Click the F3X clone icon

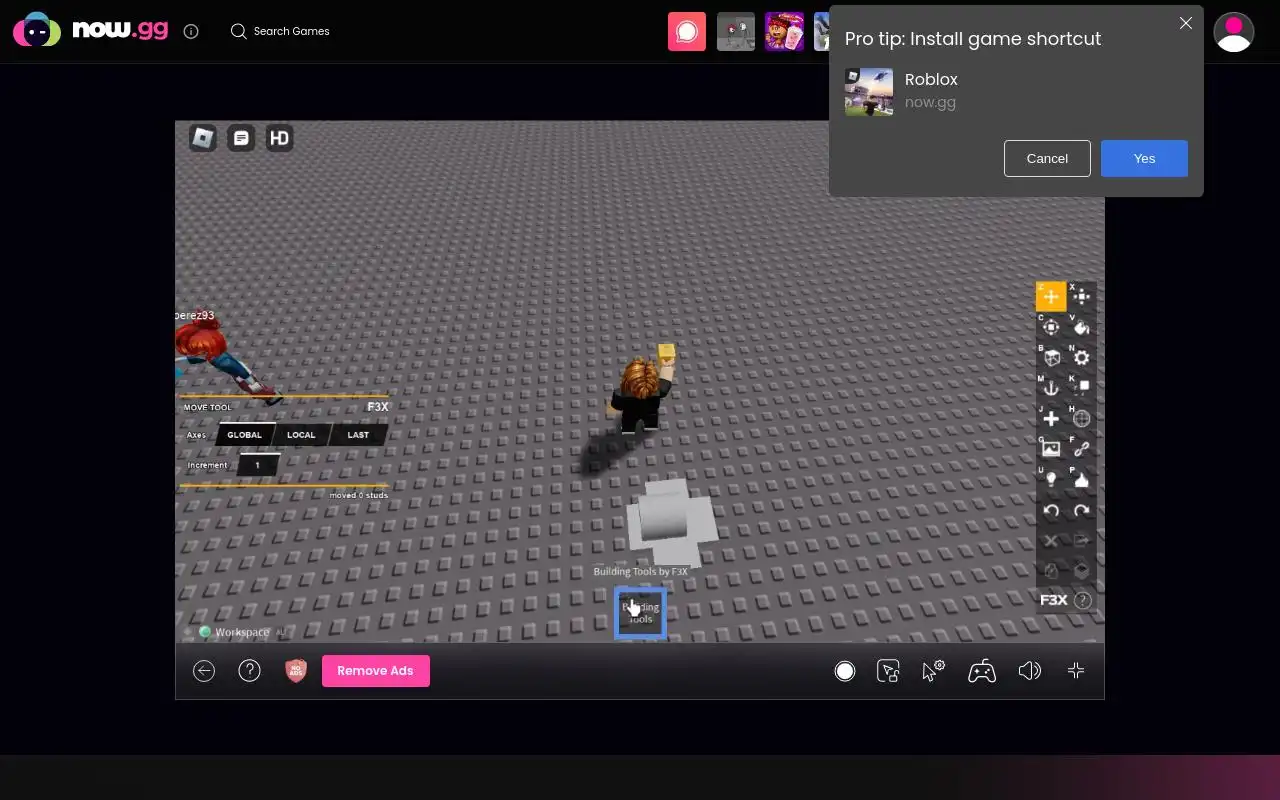1051,571
